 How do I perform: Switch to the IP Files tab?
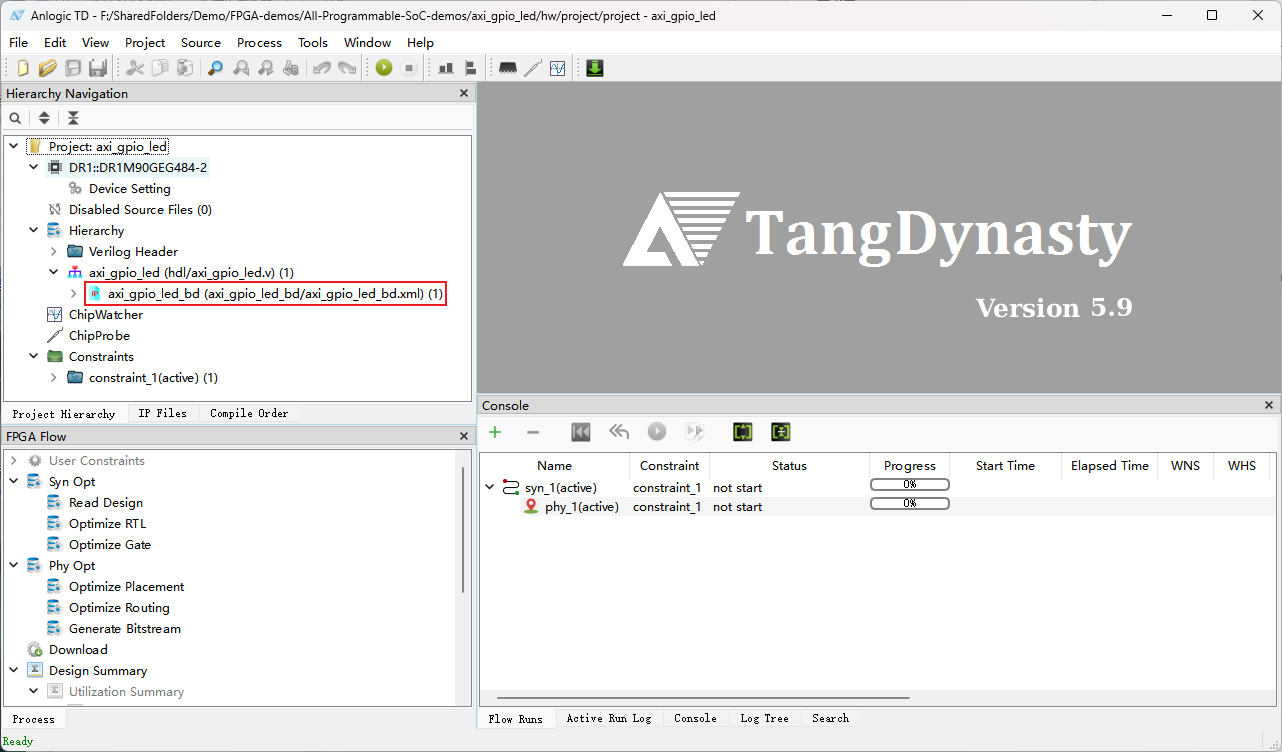162,413
